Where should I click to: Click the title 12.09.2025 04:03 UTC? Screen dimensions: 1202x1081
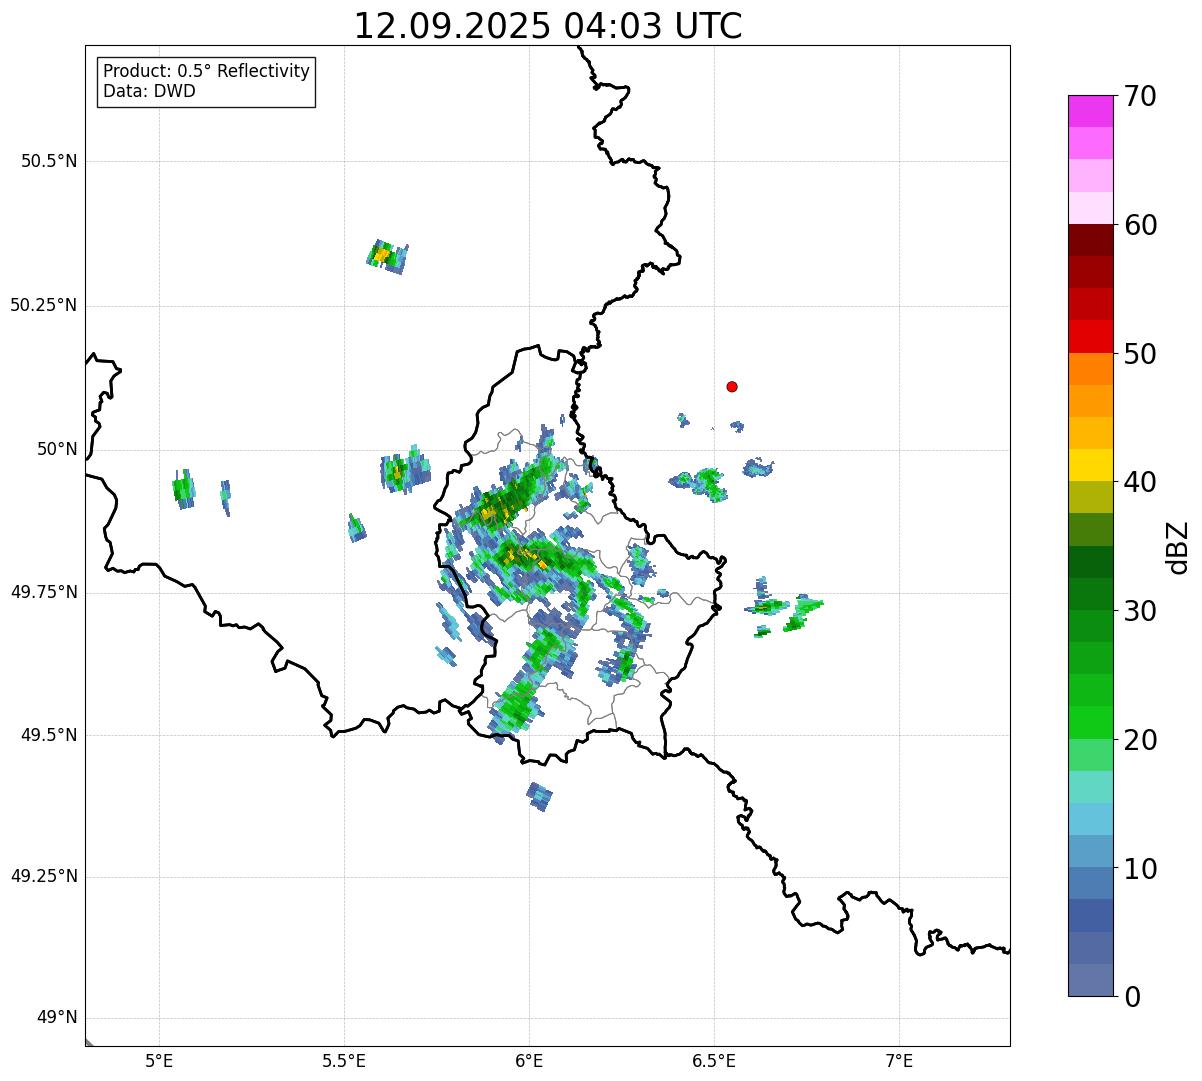(548, 26)
